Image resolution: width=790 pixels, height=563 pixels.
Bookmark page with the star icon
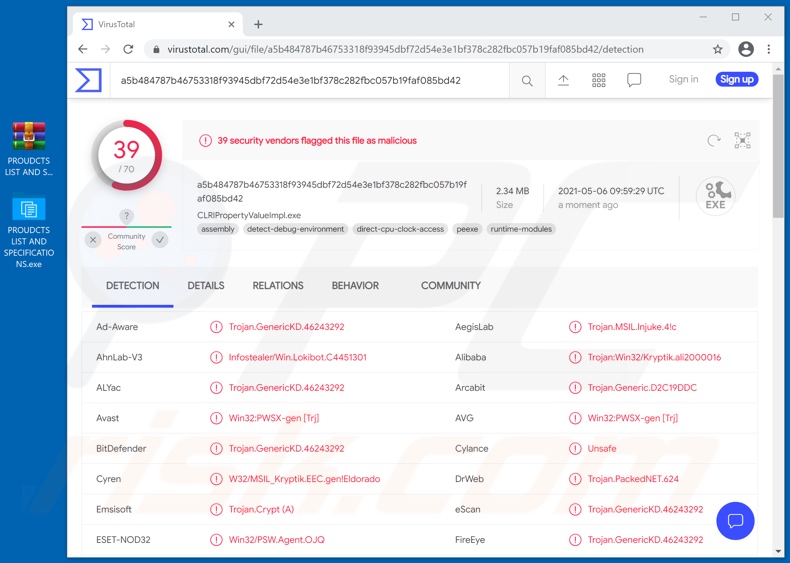point(717,49)
